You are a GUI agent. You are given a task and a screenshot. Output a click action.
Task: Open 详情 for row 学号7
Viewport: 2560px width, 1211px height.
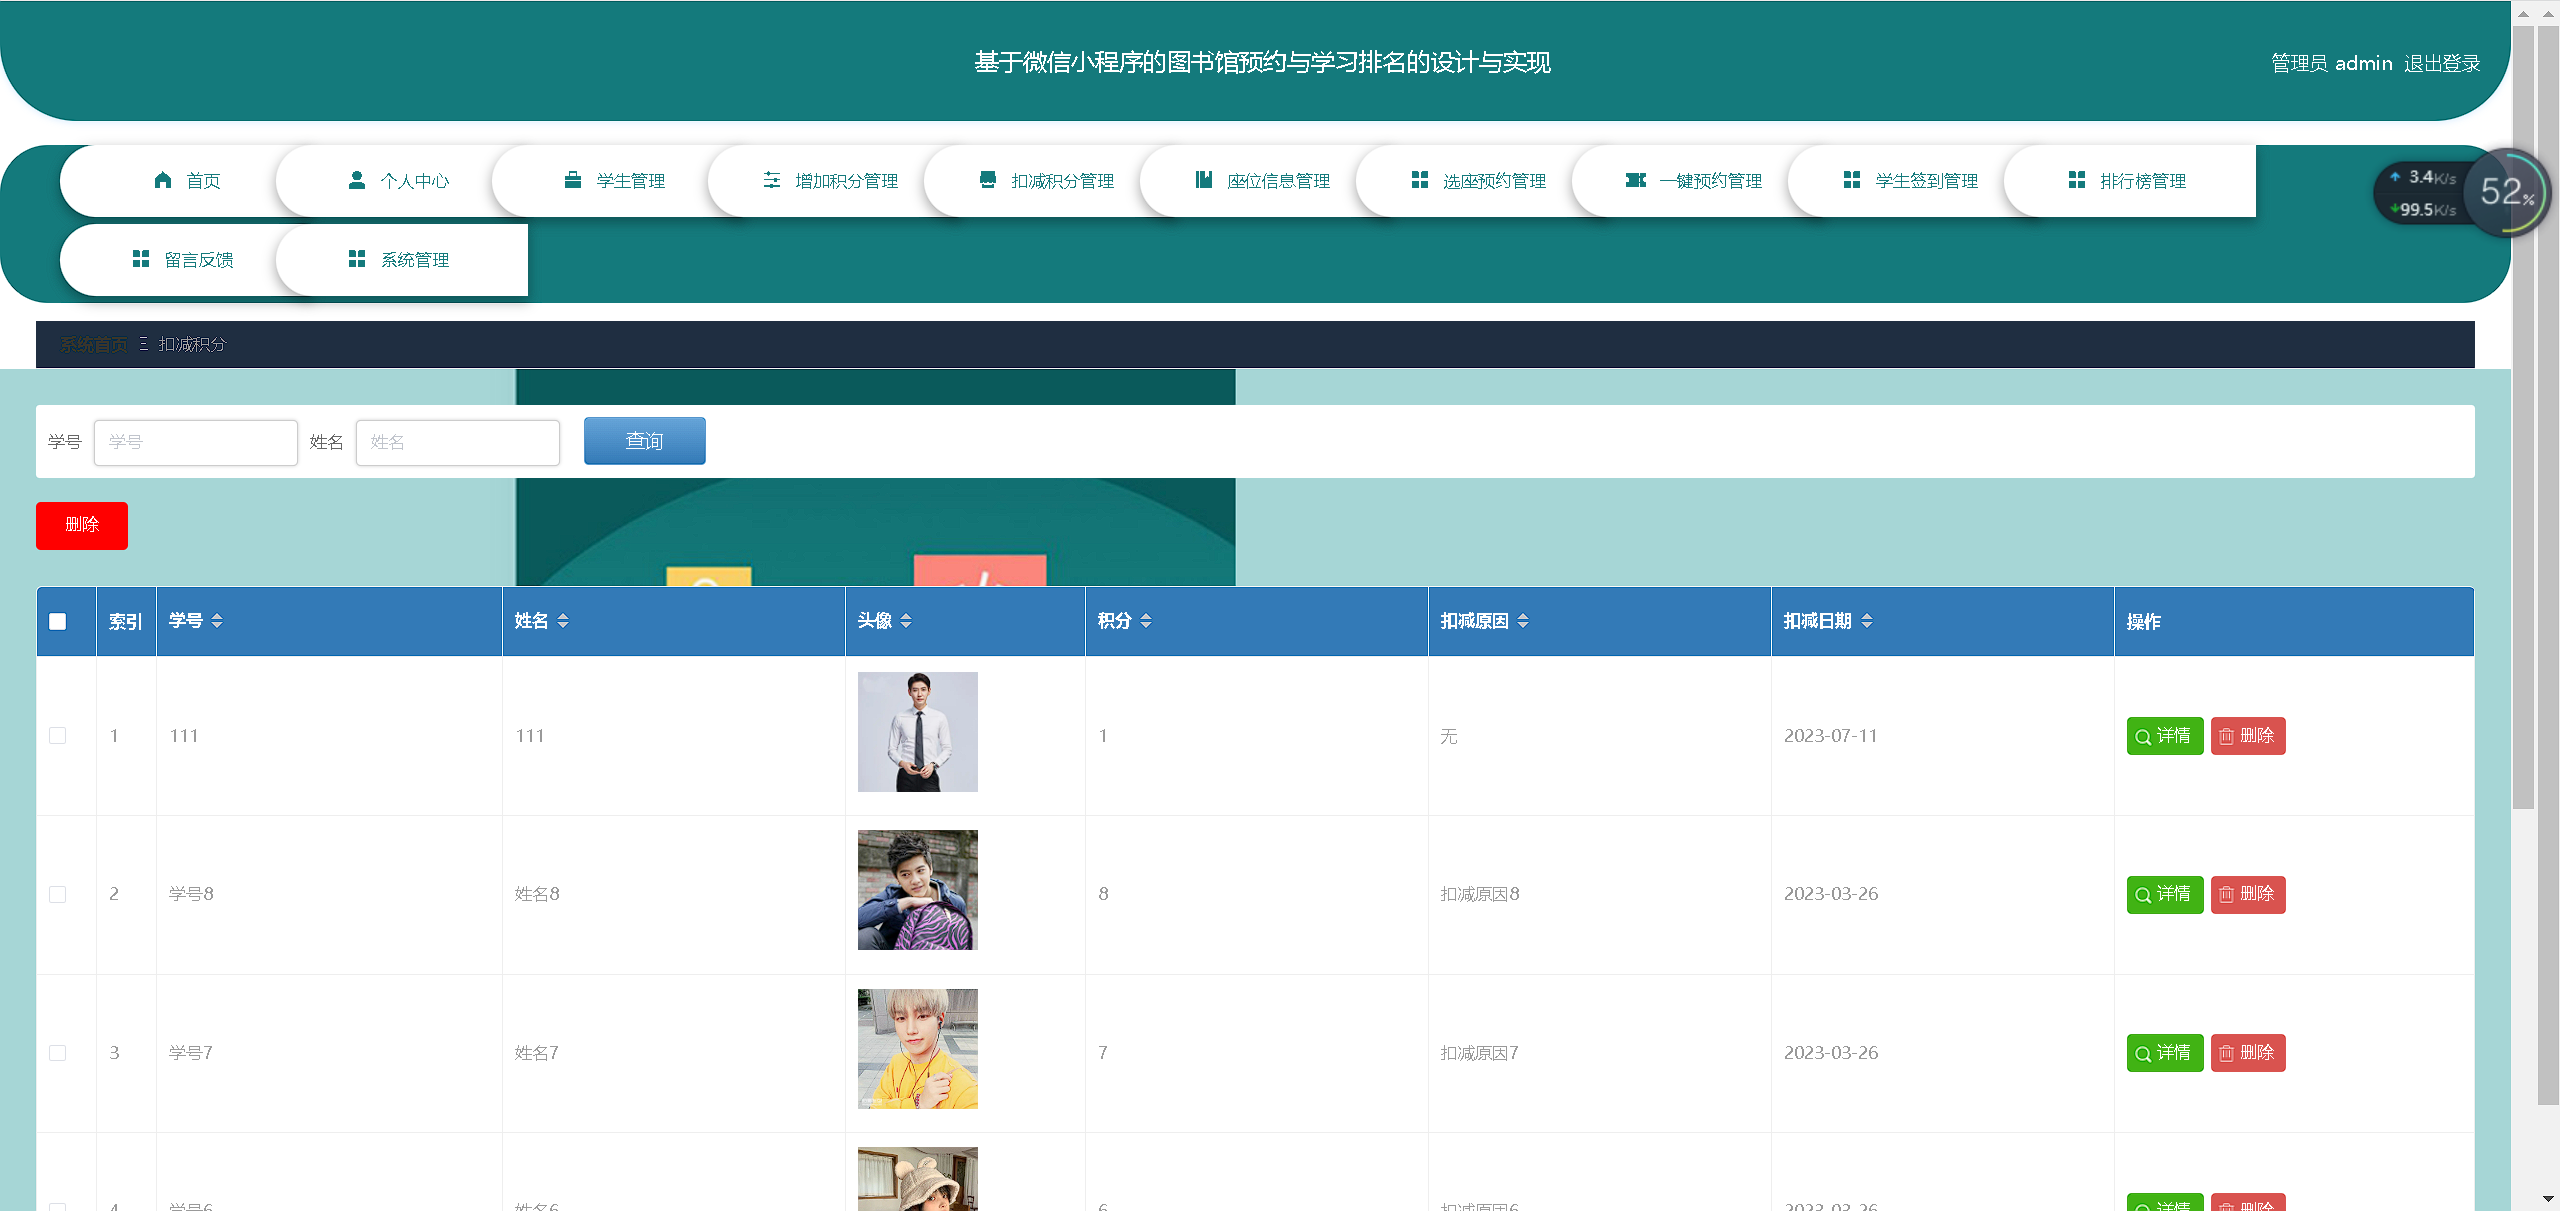[x=2165, y=1053]
